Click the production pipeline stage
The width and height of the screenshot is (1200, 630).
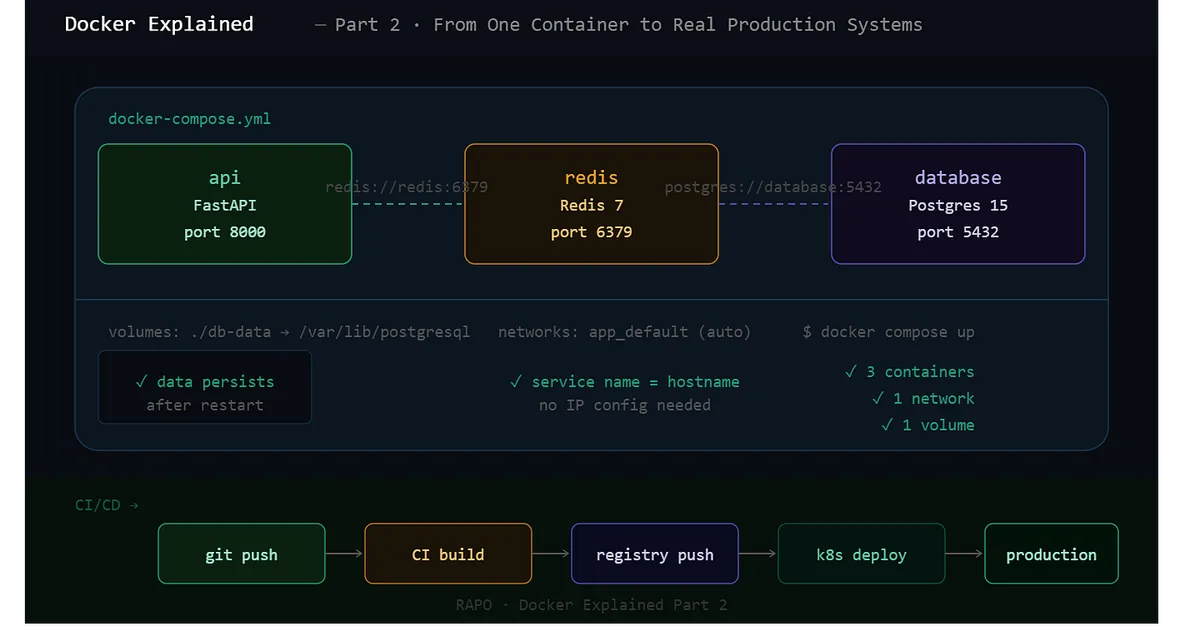click(x=1051, y=553)
